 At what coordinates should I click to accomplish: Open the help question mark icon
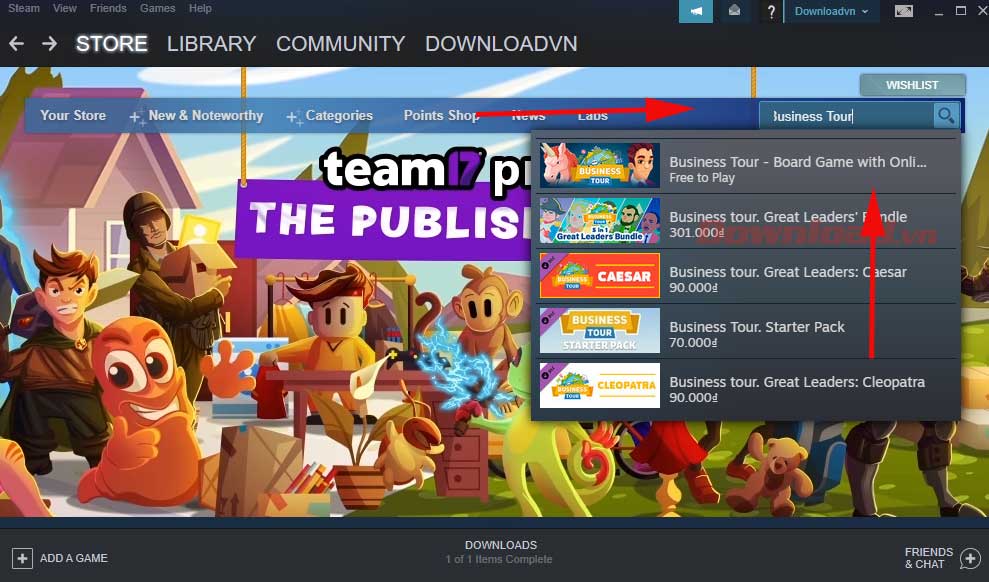click(771, 11)
